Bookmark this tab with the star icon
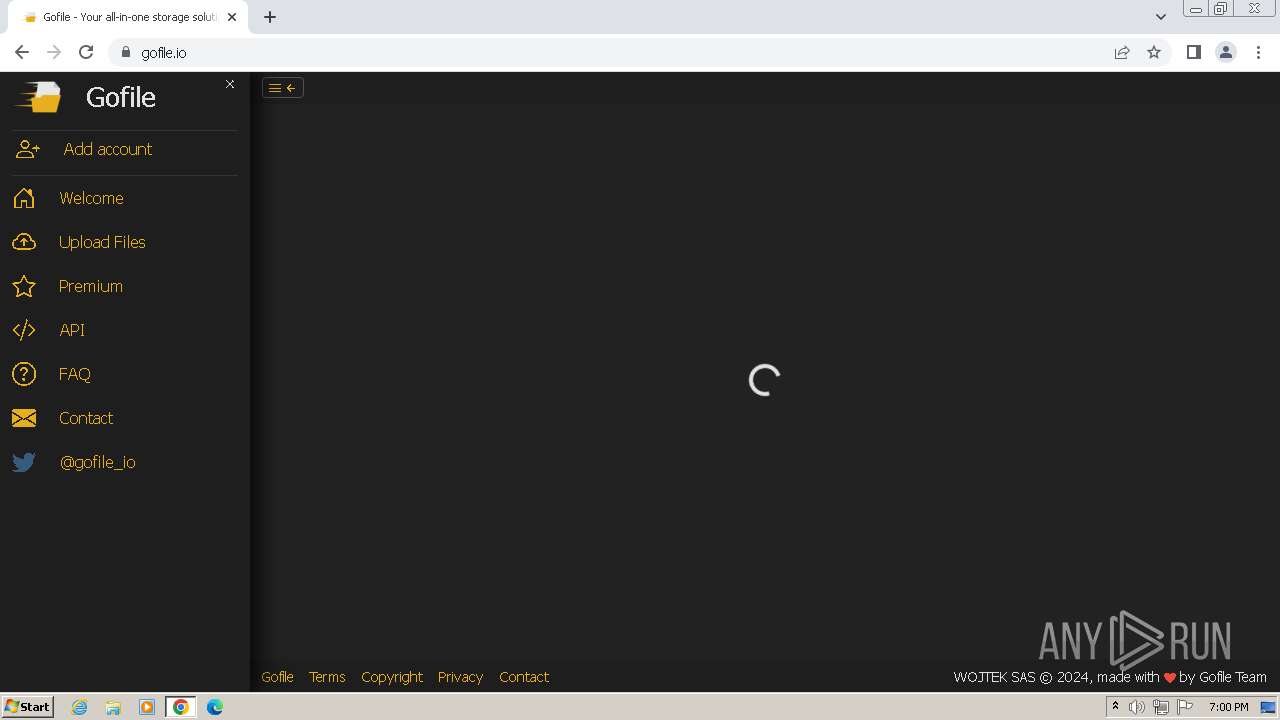The width and height of the screenshot is (1280, 720). (x=1154, y=52)
